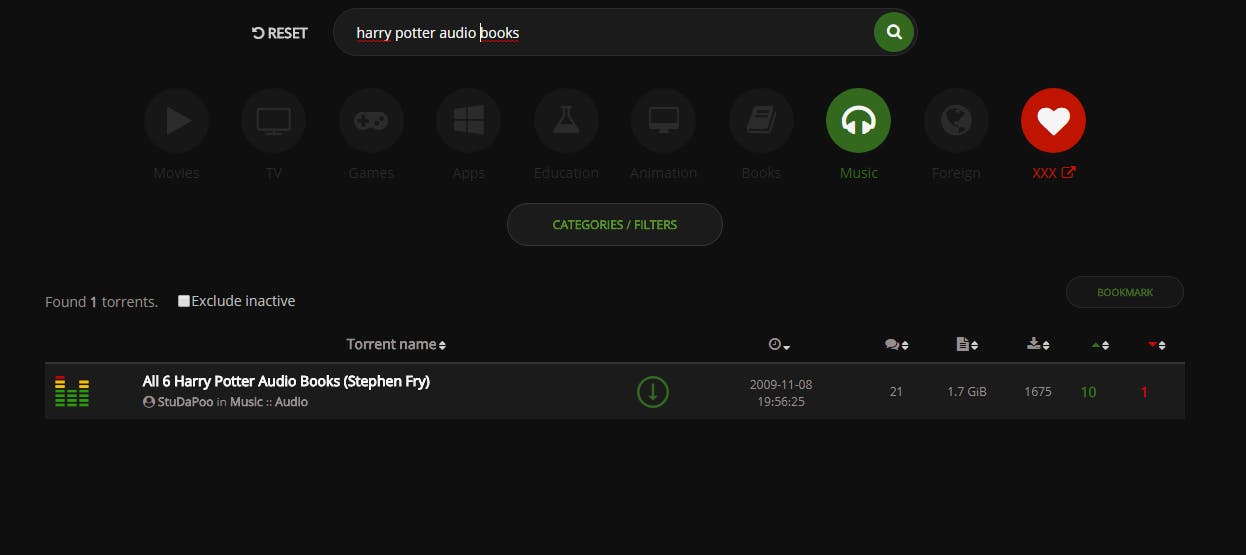This screenshot has height=555, width=1246.
Task: Sort by Torrent name column
Action: (x=396, y=344)
